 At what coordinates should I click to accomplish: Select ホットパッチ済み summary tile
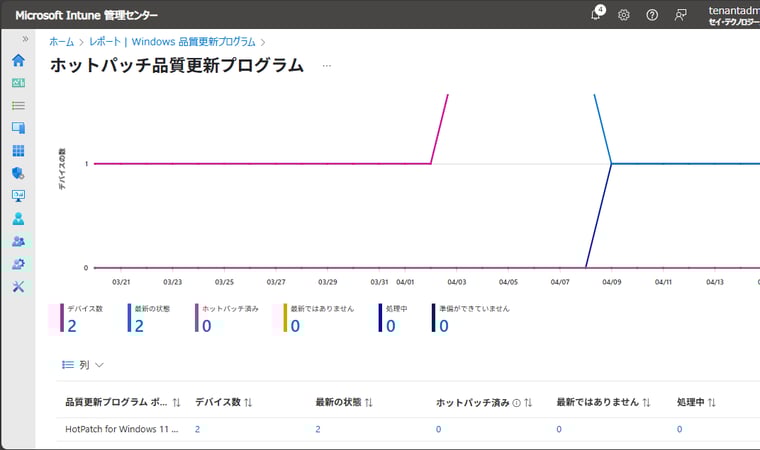[226, 319]
